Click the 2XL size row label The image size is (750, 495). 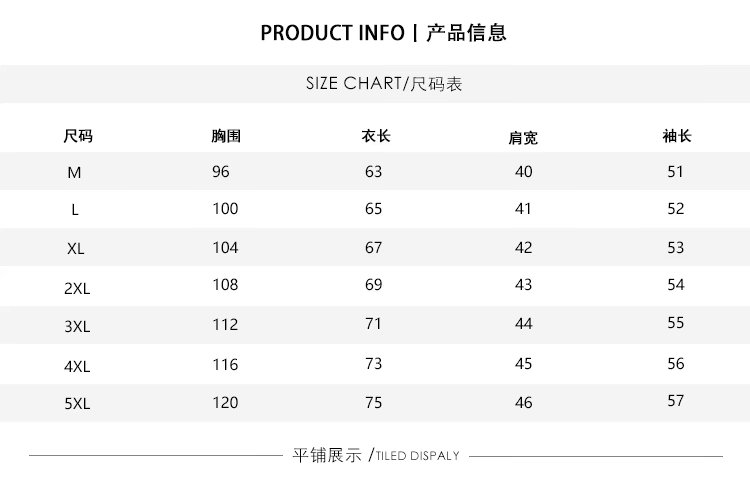[x=76, y=288]
